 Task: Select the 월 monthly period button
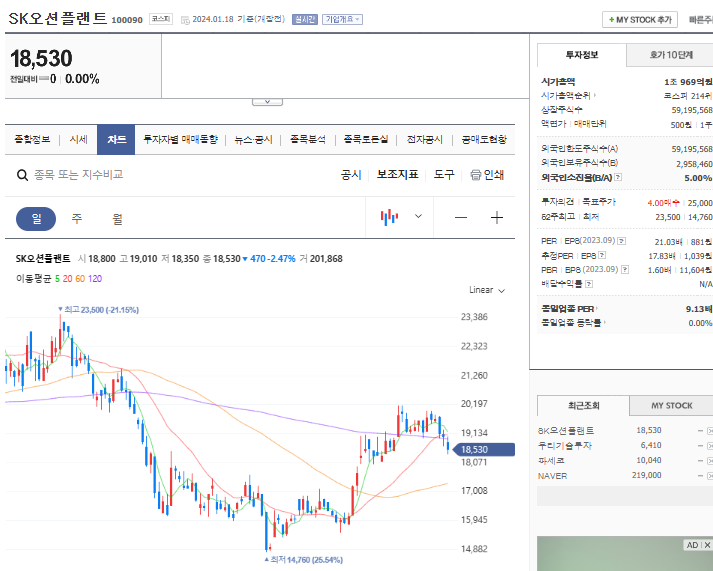117,219
